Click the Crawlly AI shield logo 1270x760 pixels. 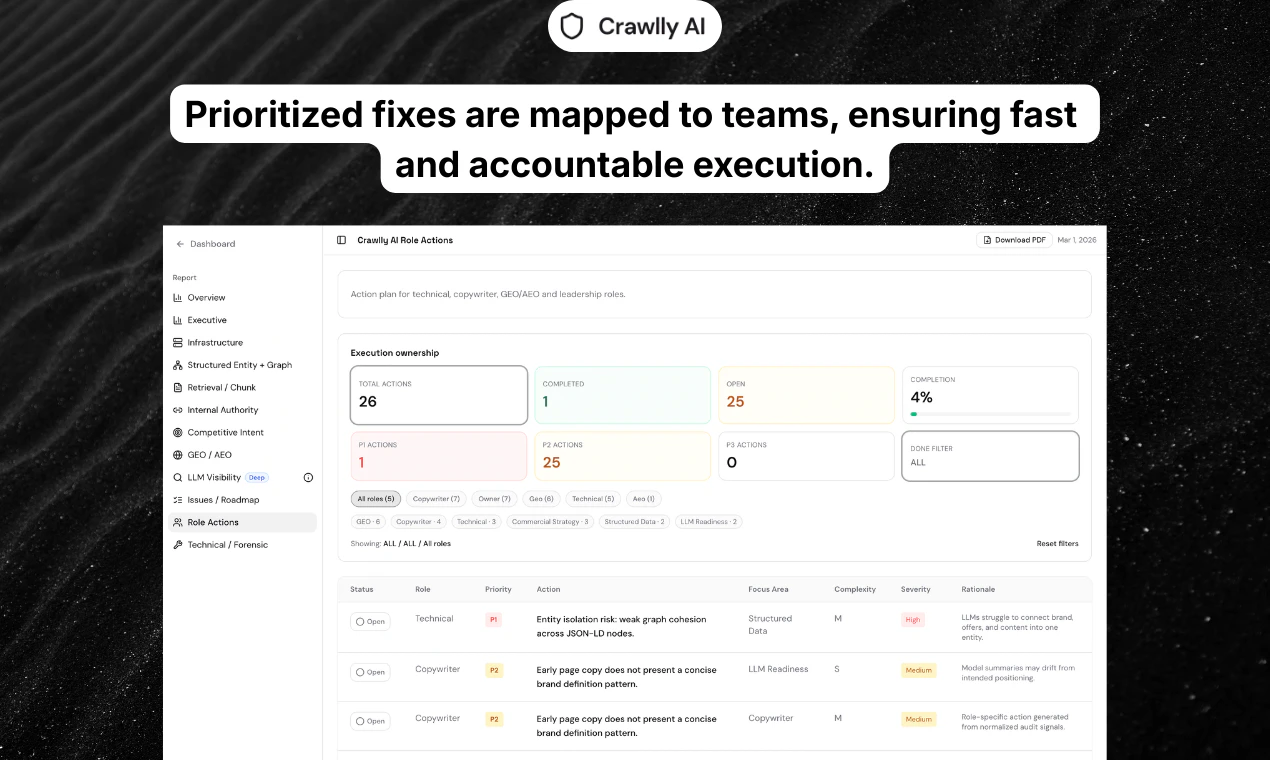(571, 26)
